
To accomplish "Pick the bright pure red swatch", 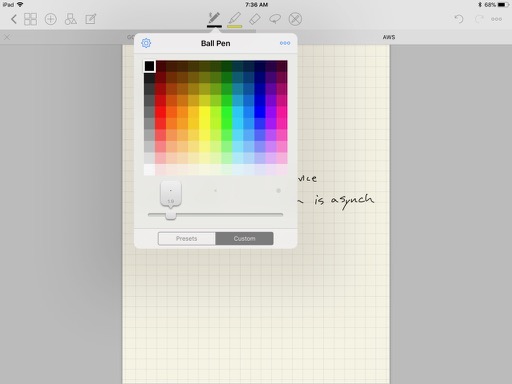I will click(x=160, y=112).
